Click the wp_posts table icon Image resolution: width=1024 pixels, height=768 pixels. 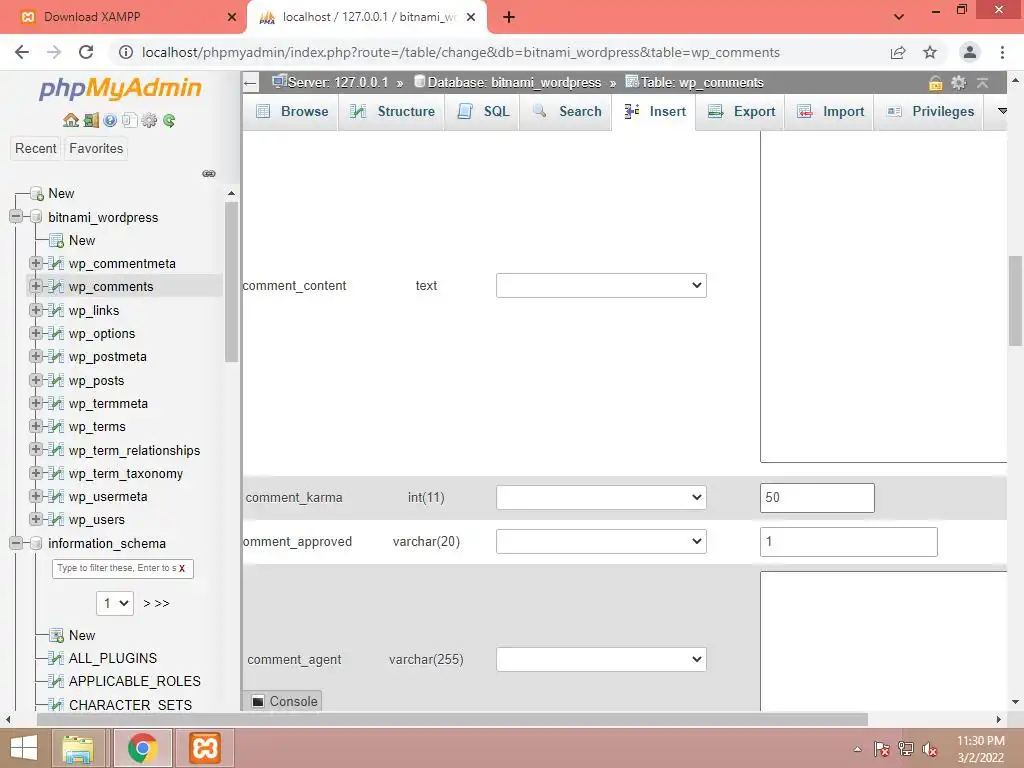click(x=57, y=380)
